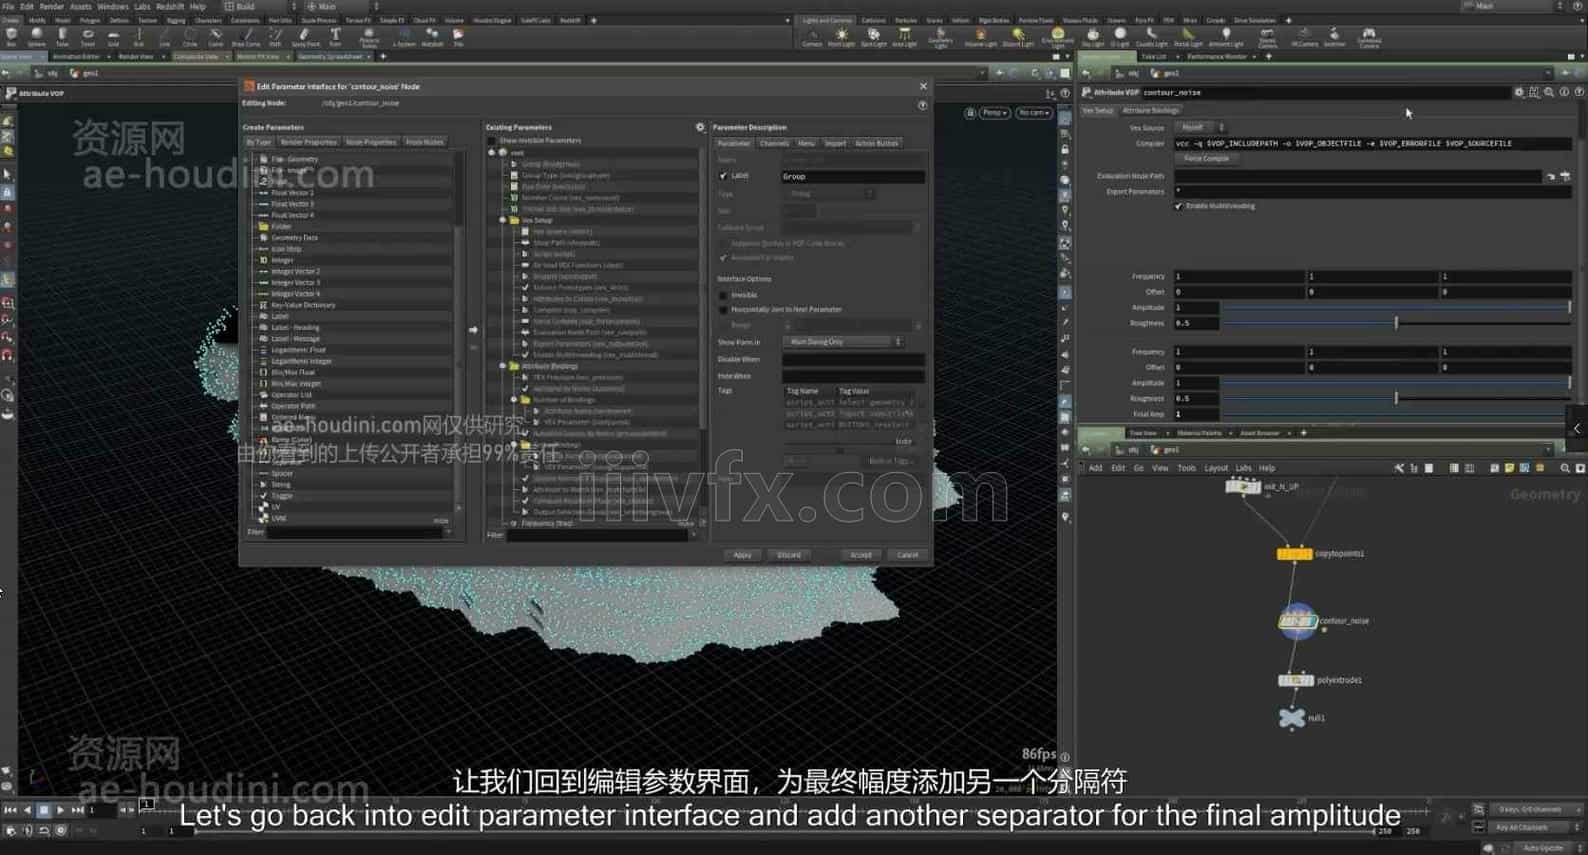
Task: Select the polyextrude1 node icon
Action: [1295, 680]
